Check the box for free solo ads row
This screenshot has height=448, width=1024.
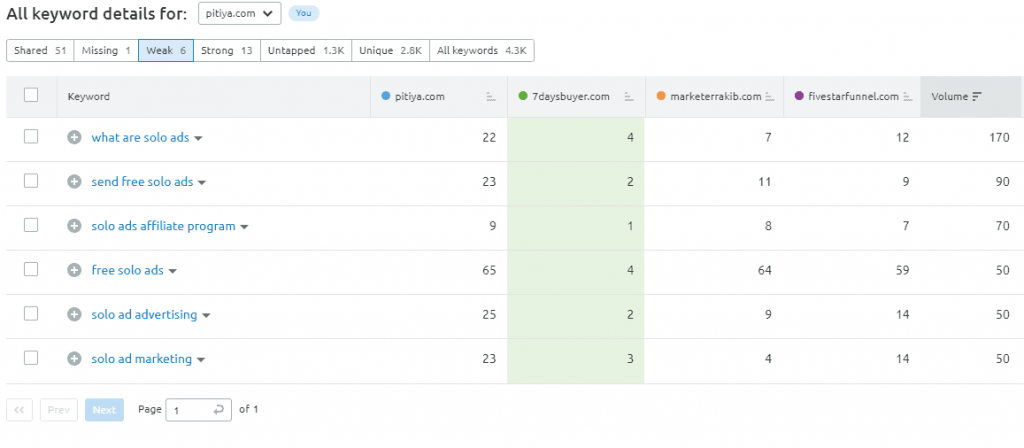[31, 269]
